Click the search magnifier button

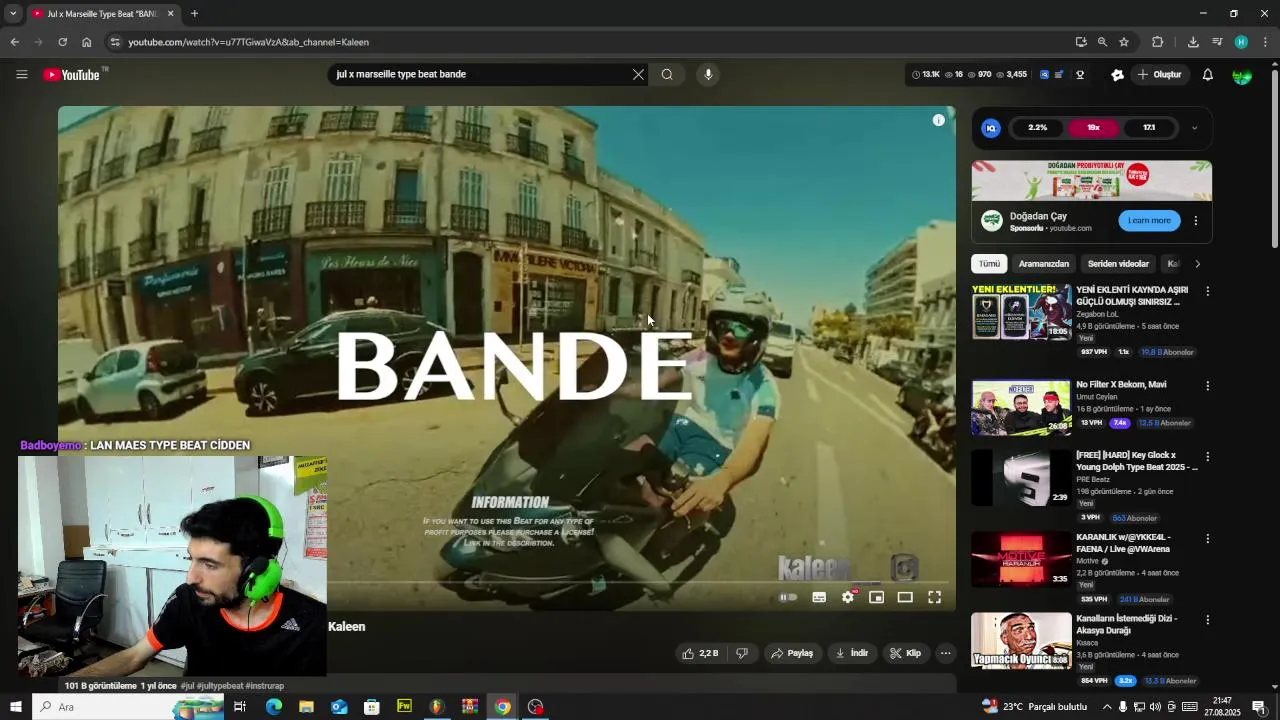point(667,74)
